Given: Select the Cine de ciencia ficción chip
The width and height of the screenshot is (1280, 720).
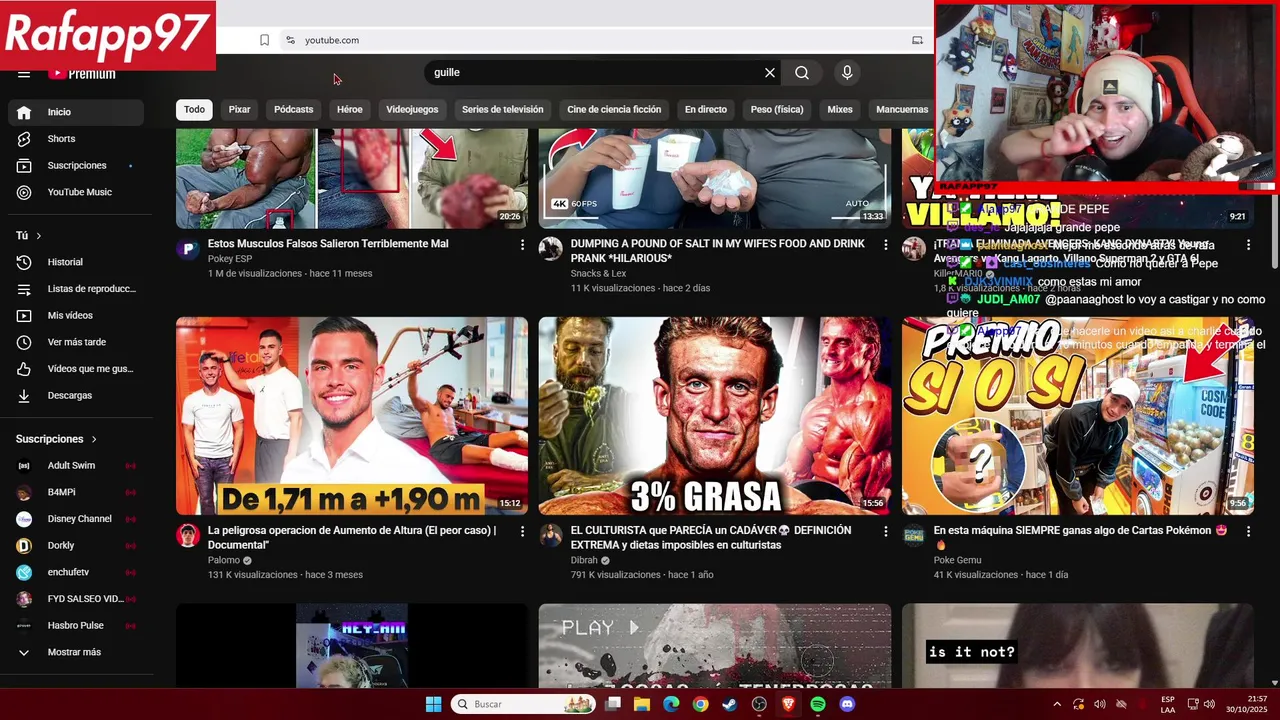Looking at the screenshot, I should 614,110.
